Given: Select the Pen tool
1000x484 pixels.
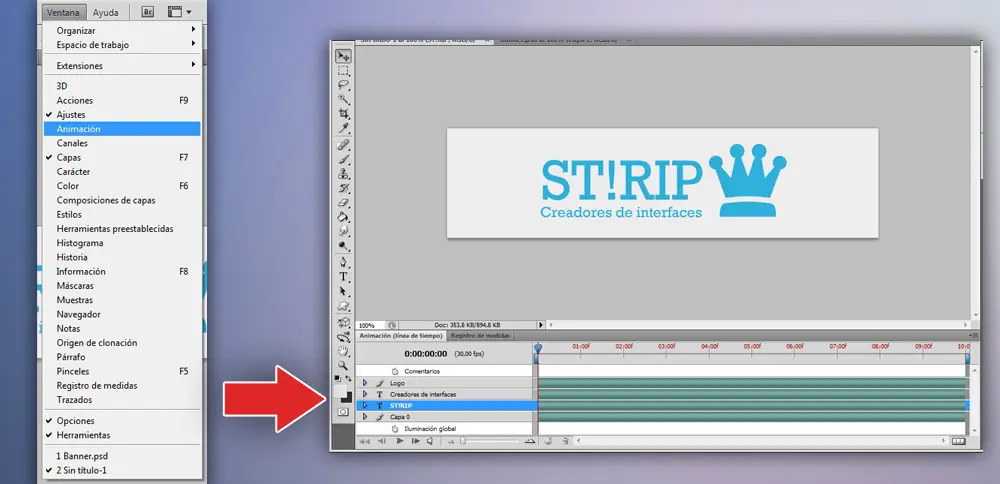Looking at the screenshot, I should coord(344,262).
